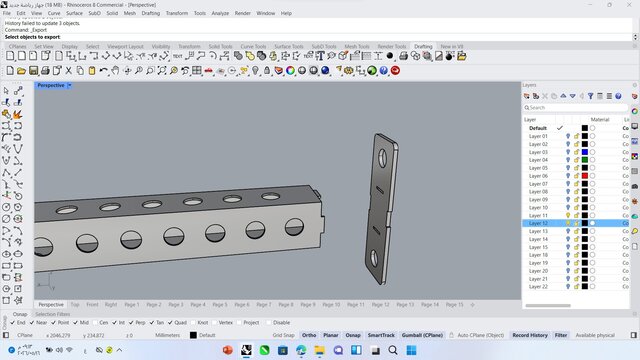Toggle visibility bulb for Layer 03

coord(568,152)
